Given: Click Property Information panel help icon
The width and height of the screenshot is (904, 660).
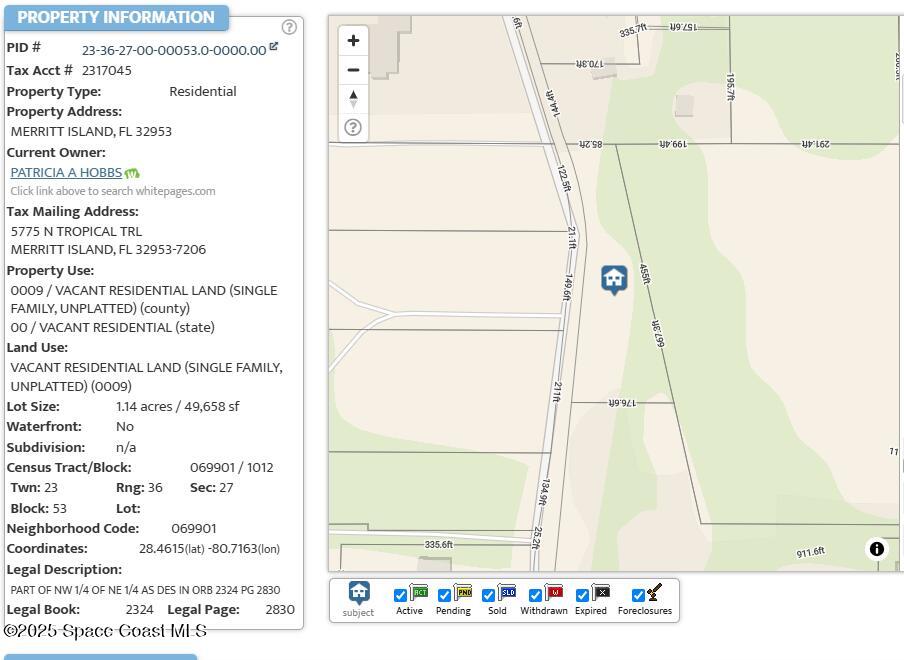Looking at the screenshot, I should 289,27.
